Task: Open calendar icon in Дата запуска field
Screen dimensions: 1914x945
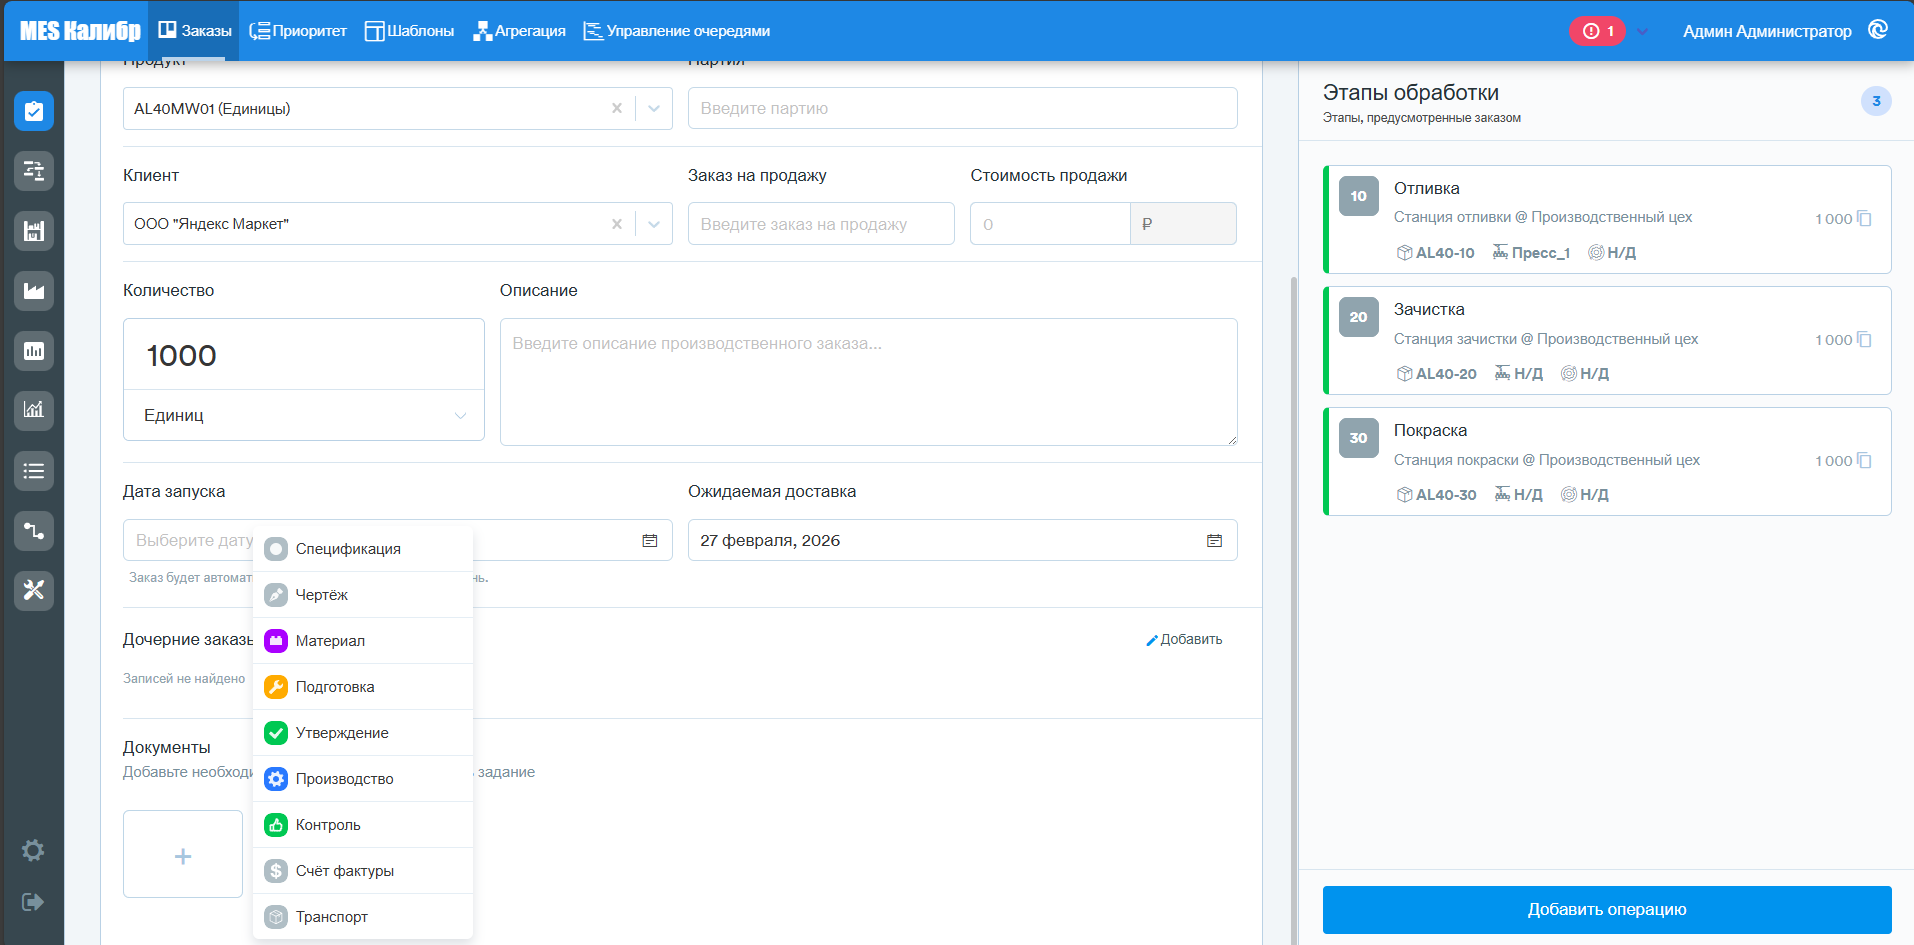Action: [650, 540]
